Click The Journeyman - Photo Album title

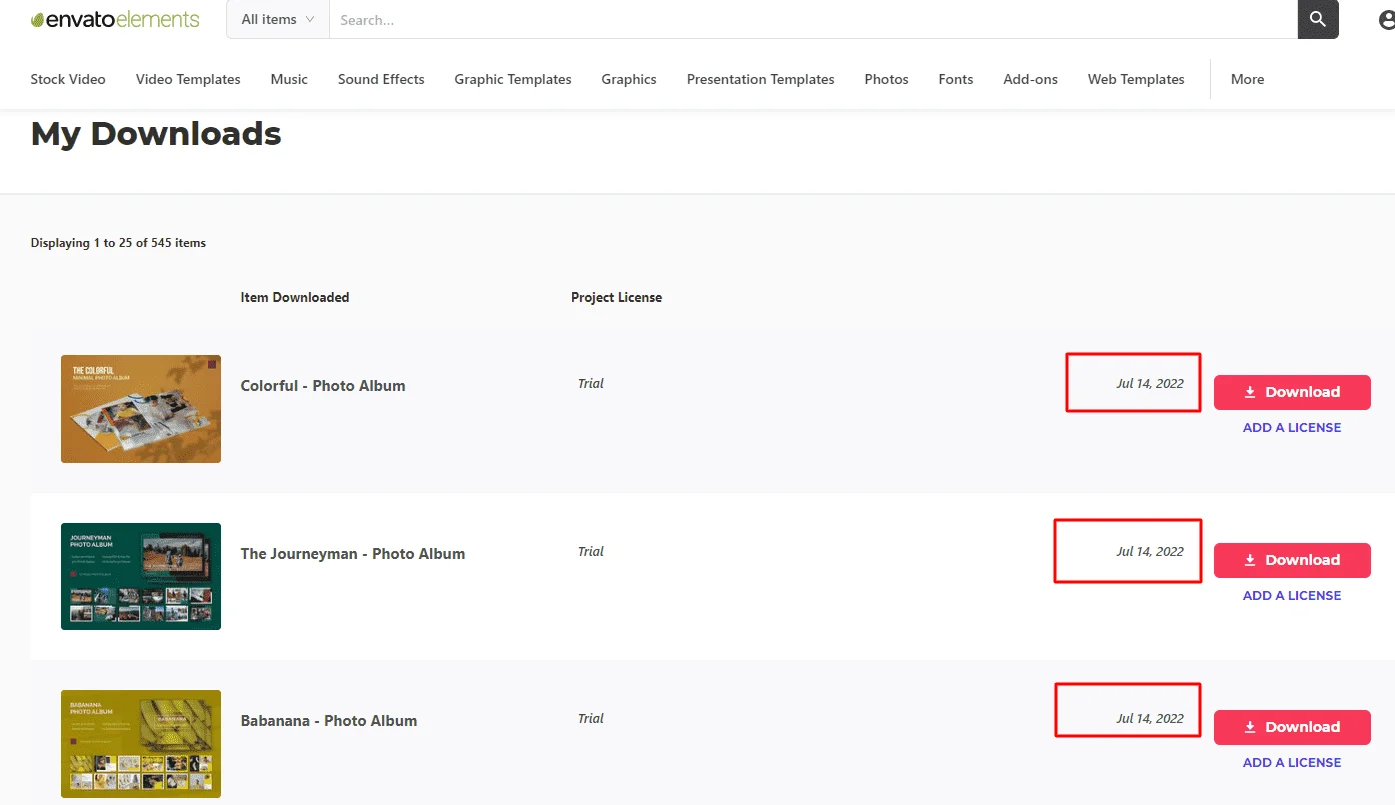pos(353,554)
